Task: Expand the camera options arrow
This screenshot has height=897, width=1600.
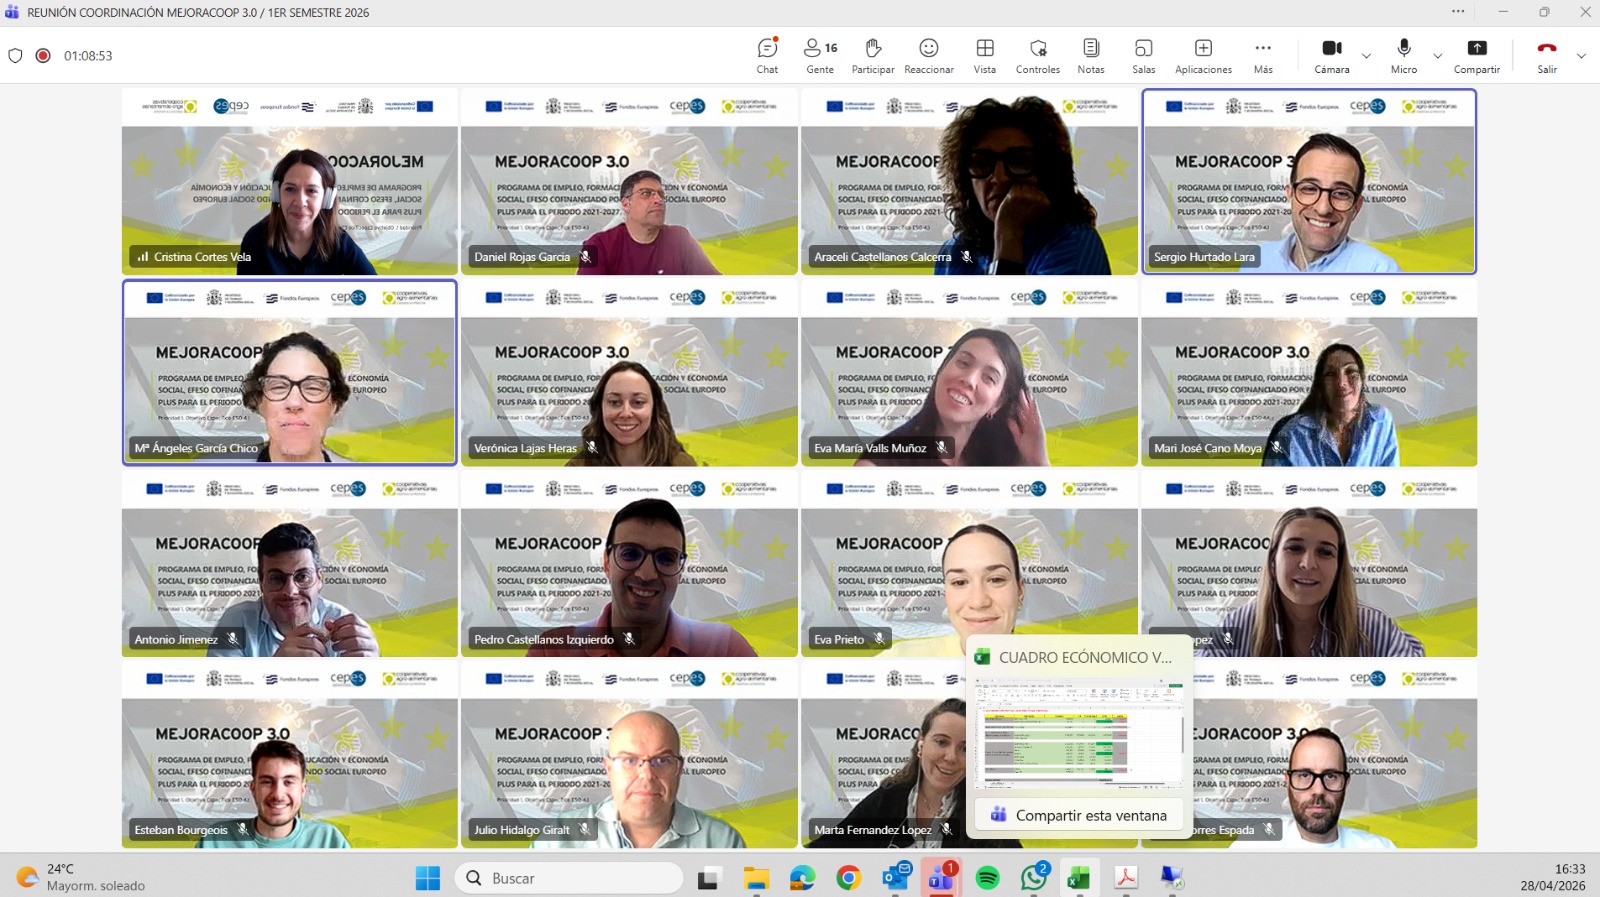Action: (1366, 56)
